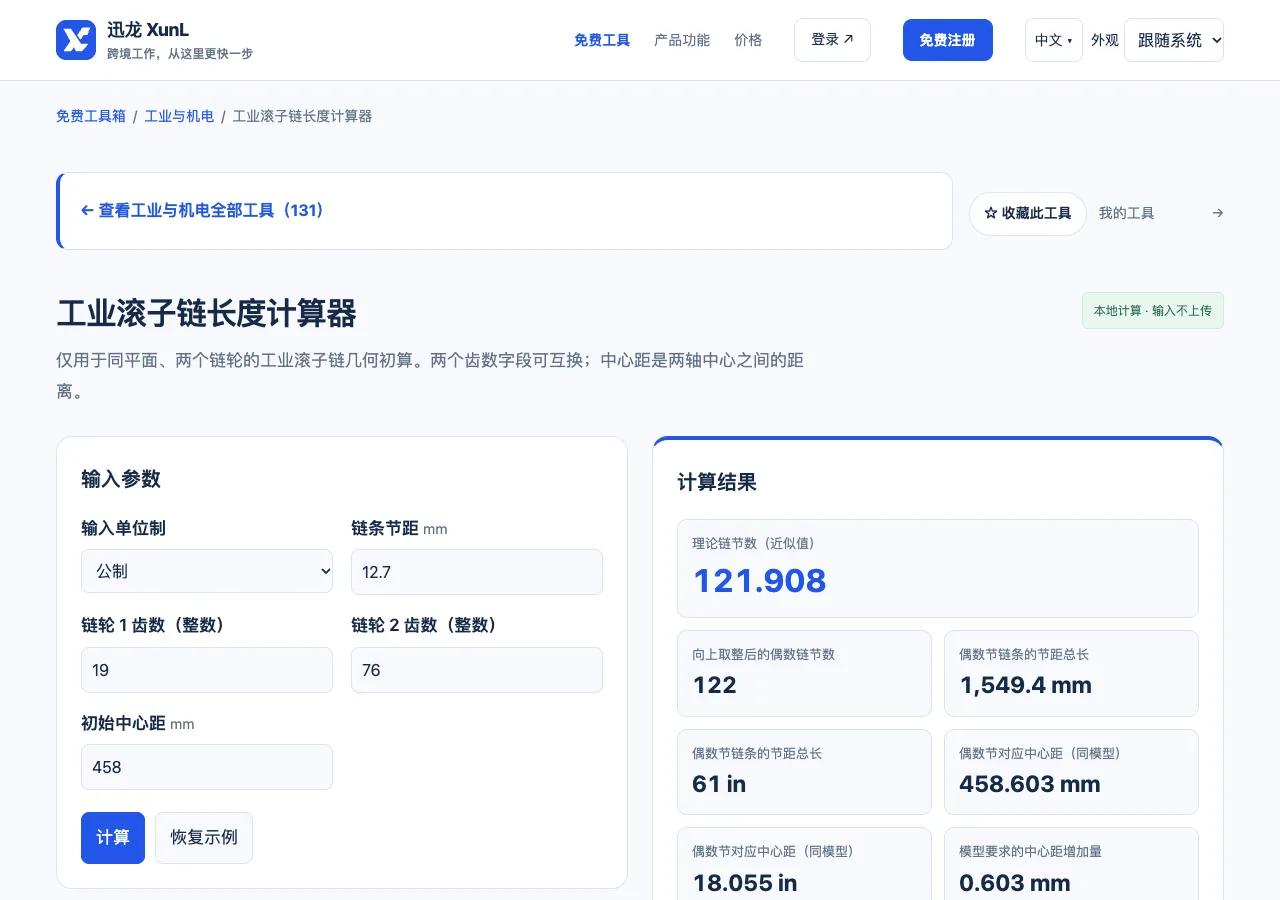Click the value 61 in
1280x900 pixels.
click(719, 784)
